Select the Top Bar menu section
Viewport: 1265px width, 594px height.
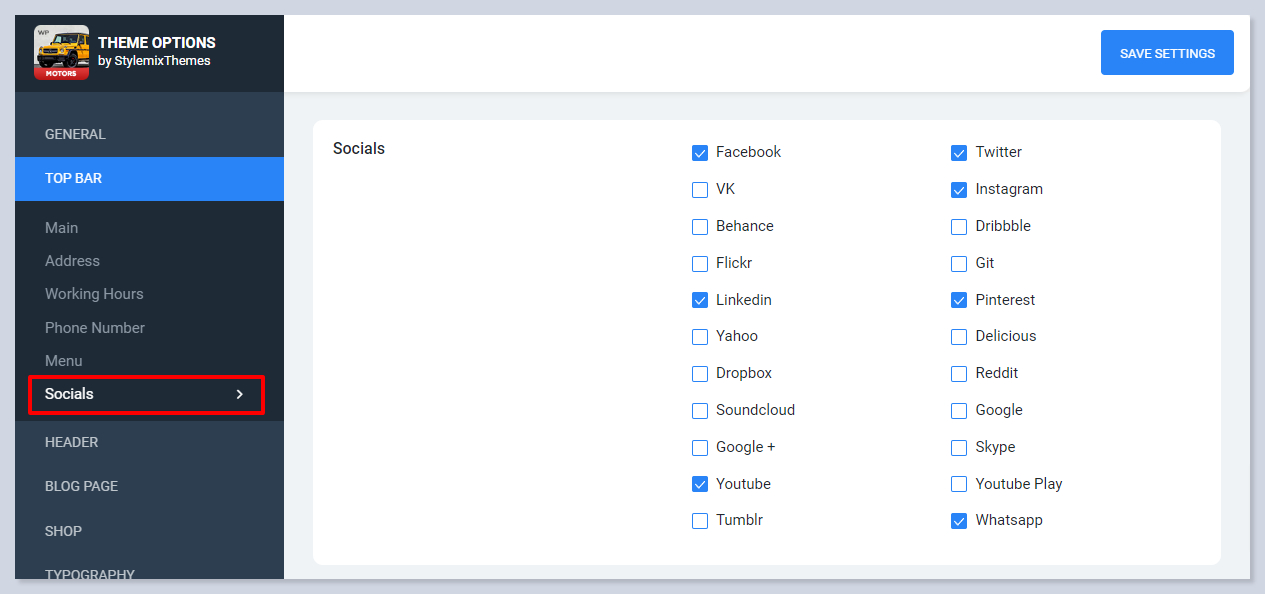74,178
